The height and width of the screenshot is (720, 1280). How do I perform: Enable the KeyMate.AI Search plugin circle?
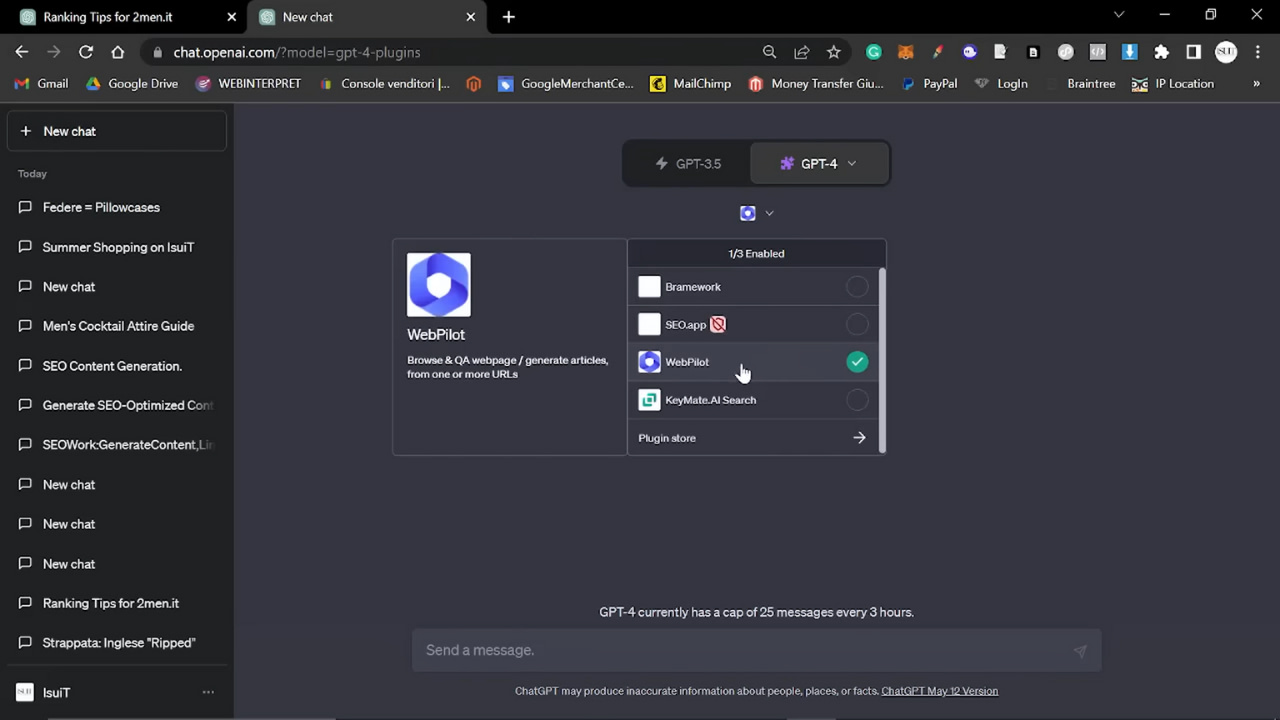[x=857, y=400]
